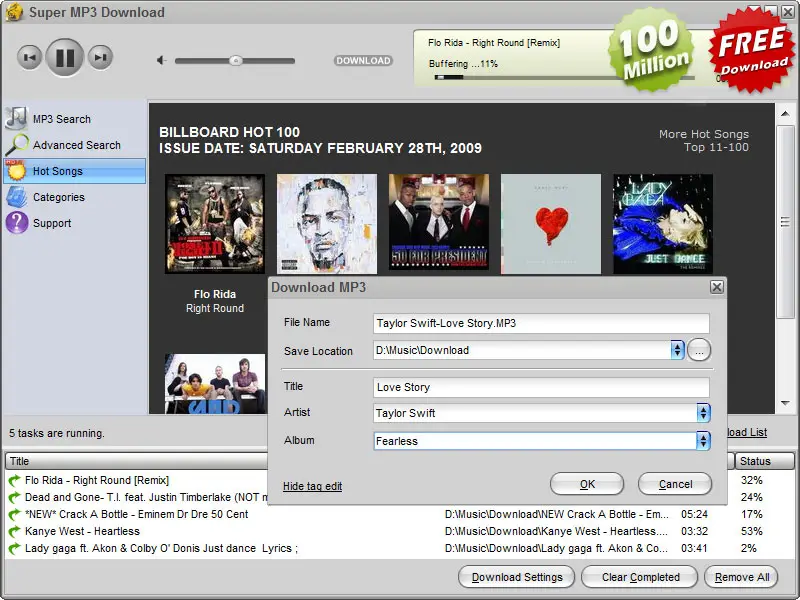The width and height of the screenshot is (800, 600).
Task: Click the DOWNLOAD button near the player
Action: 363,61
